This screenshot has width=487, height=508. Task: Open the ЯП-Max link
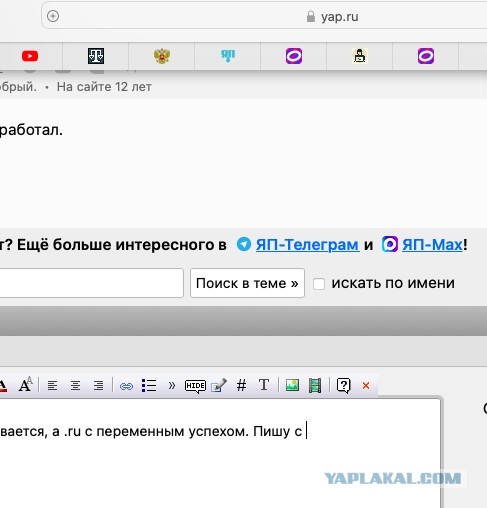pos(432,245)
